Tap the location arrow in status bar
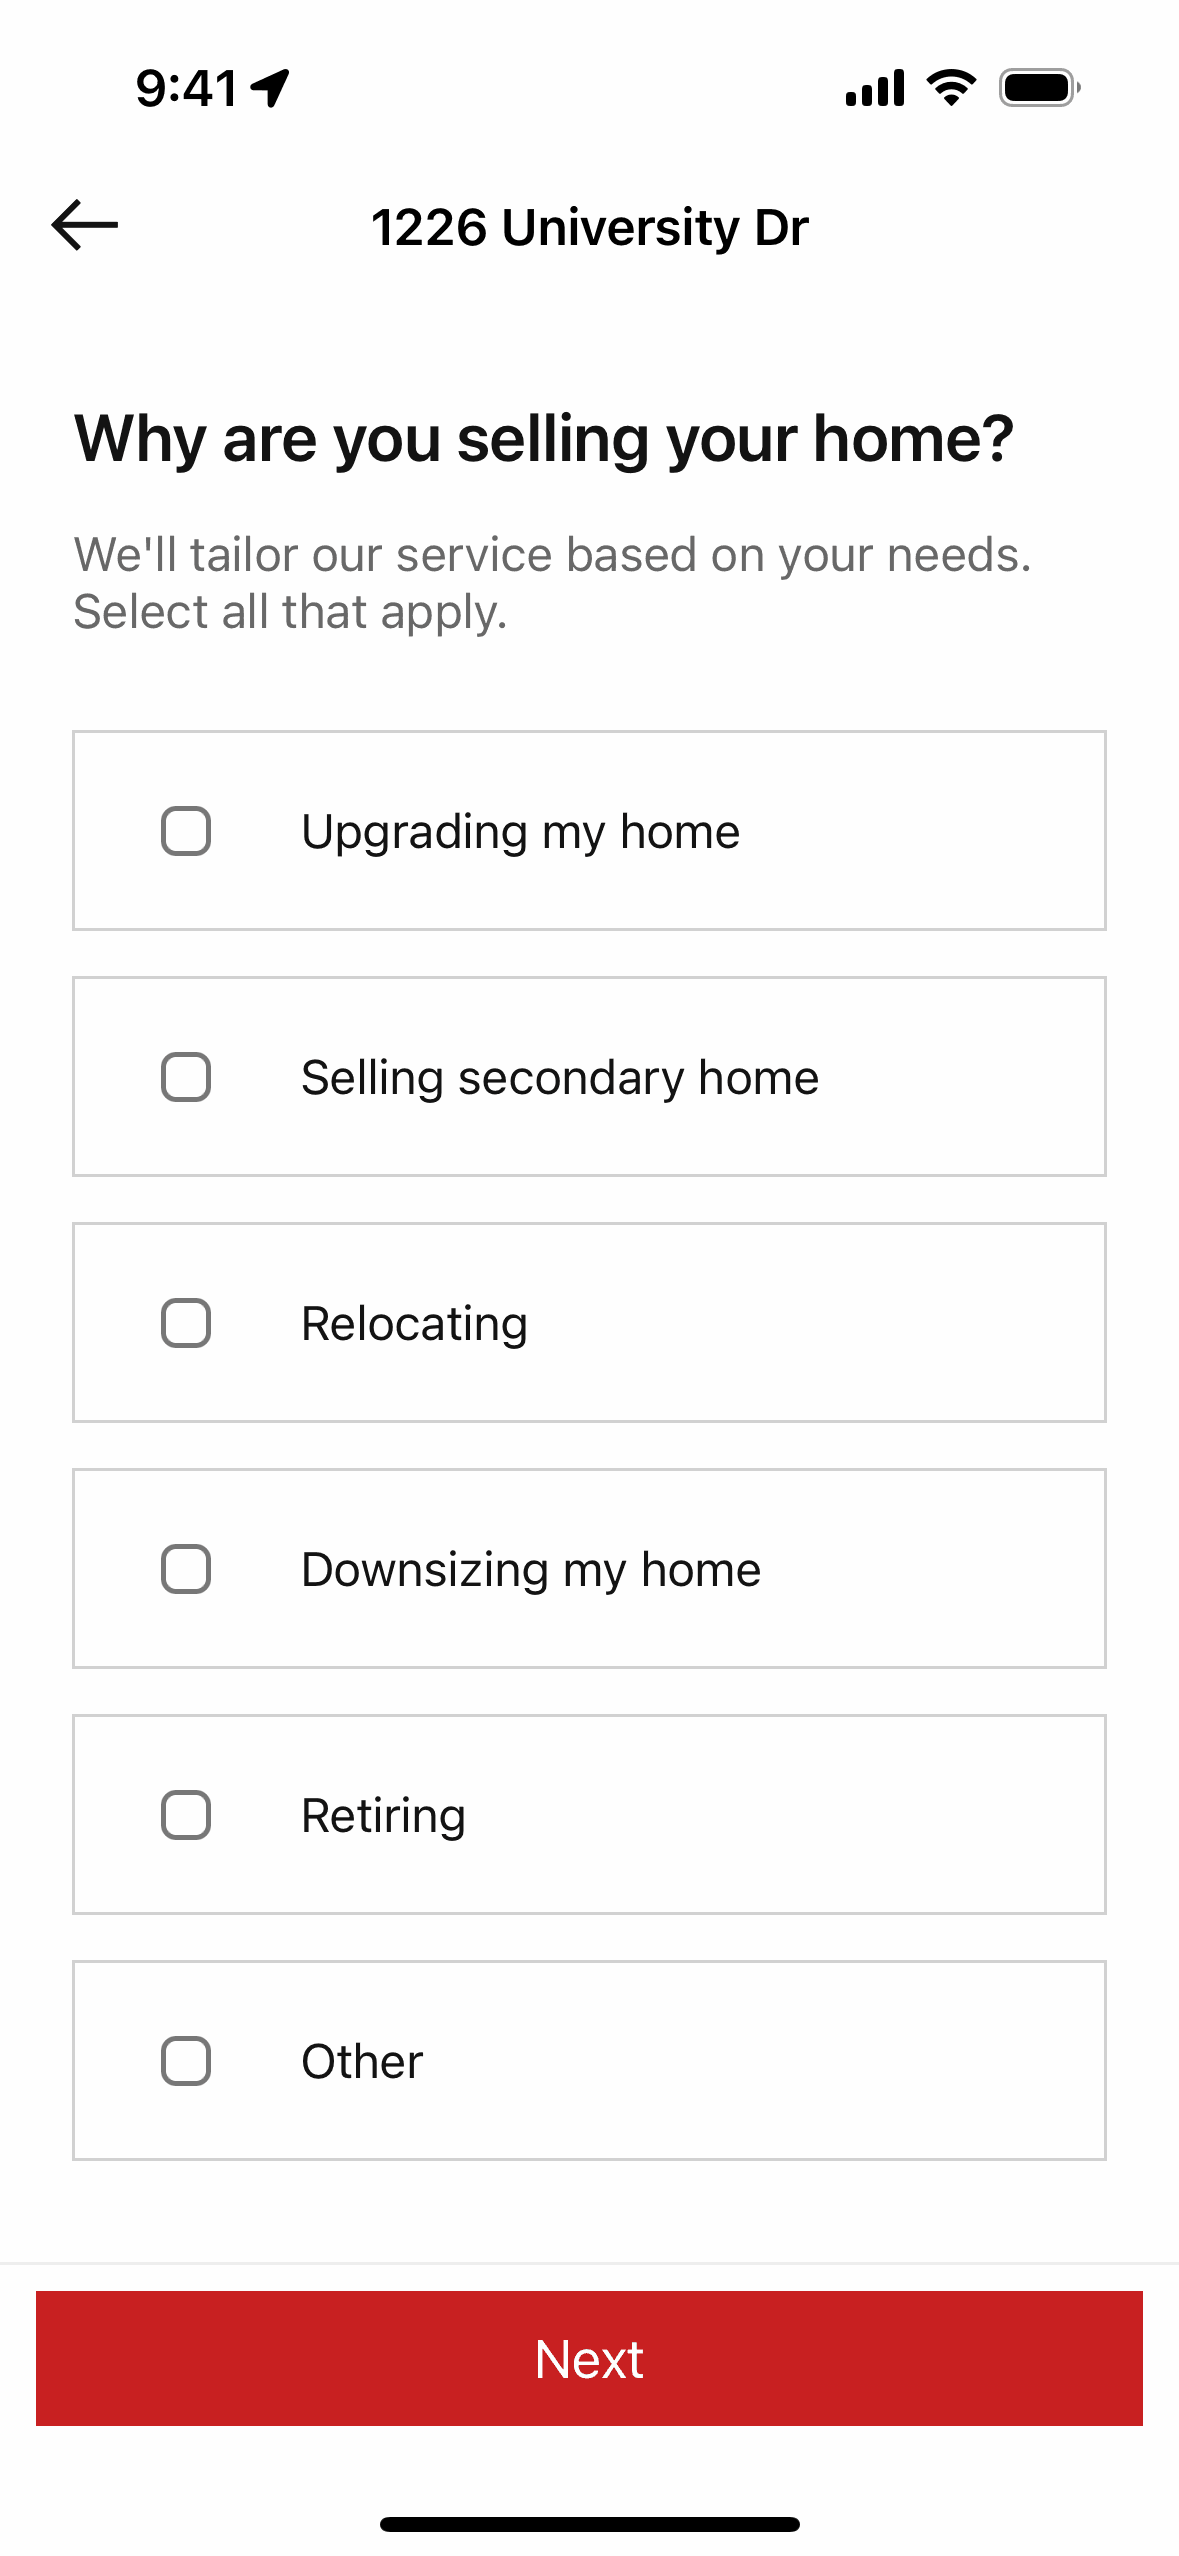1179x2556 pixels. pyautogui.click(x=270, y=87)
